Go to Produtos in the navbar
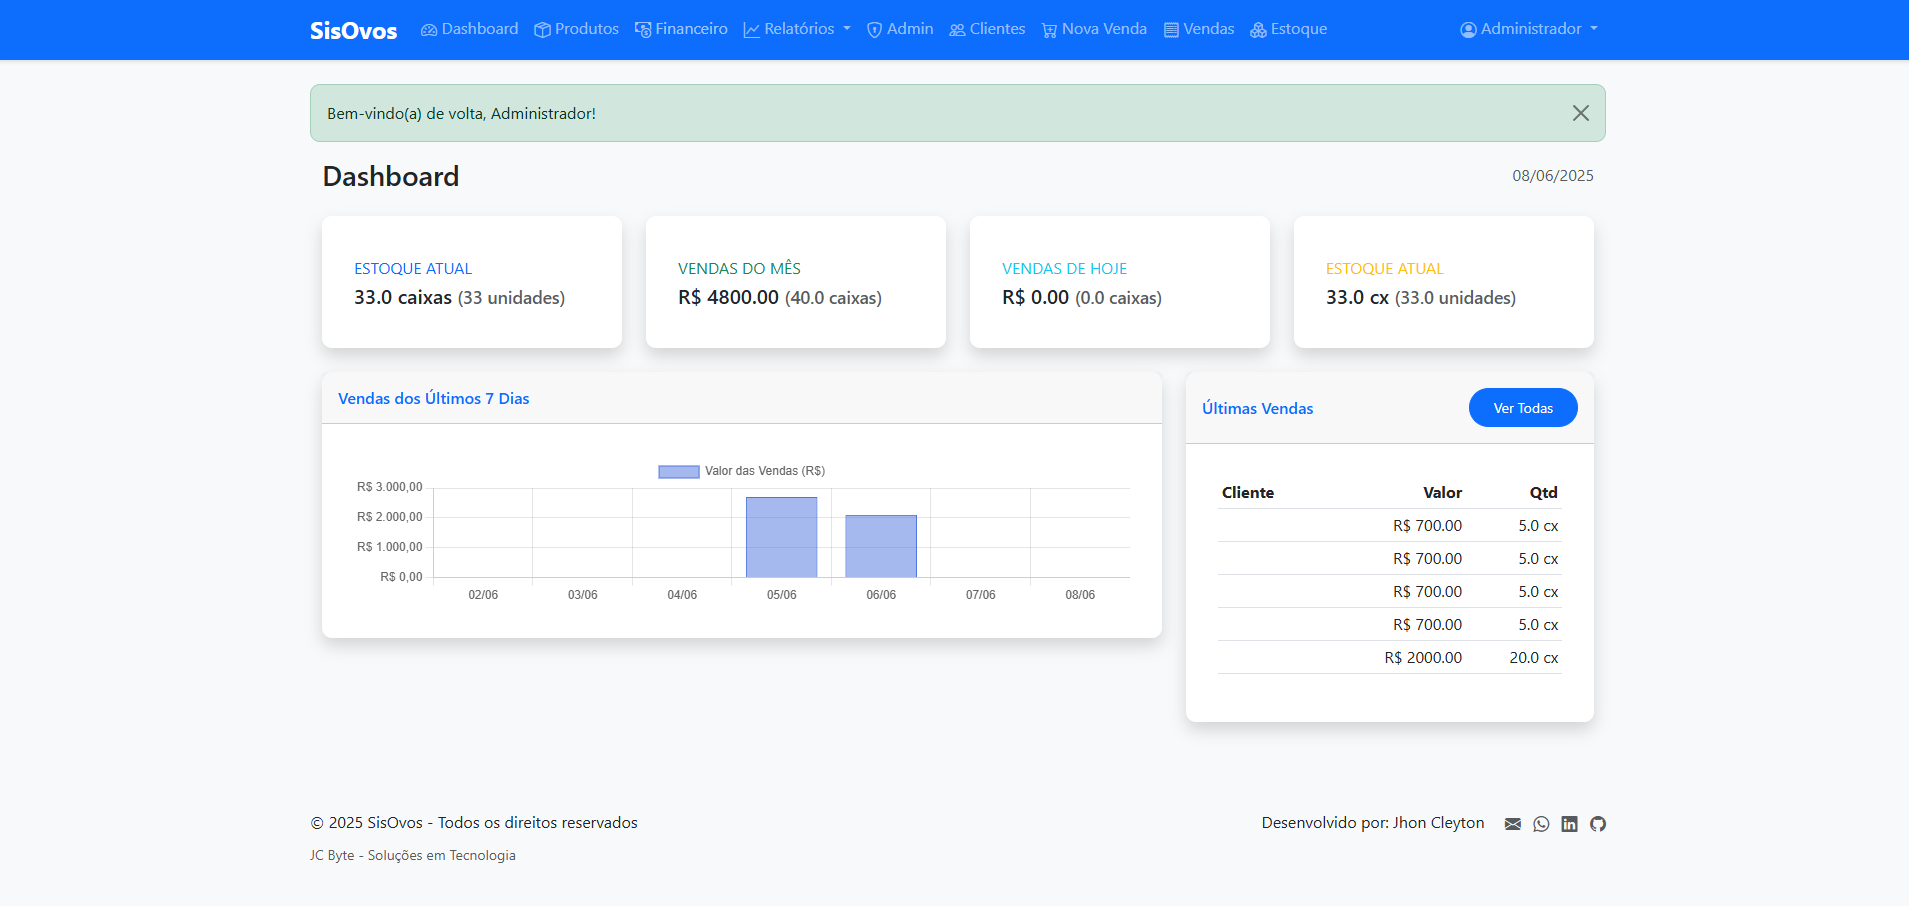 576,29
